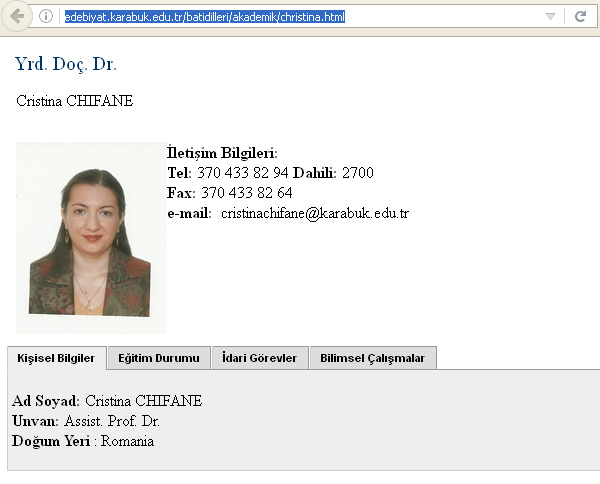Reload the page with the refresh icon
This screenshot has width=600, height=484.
(580, 16)
